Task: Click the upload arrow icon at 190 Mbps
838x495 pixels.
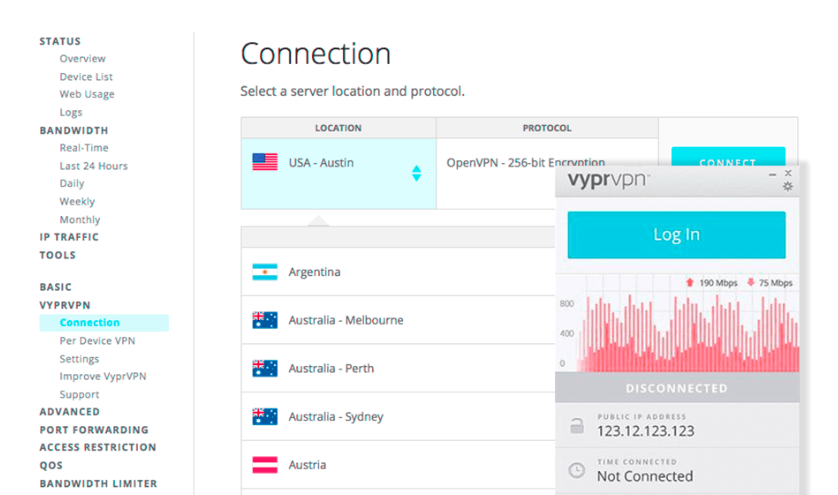Action: (x=689, y=282)
